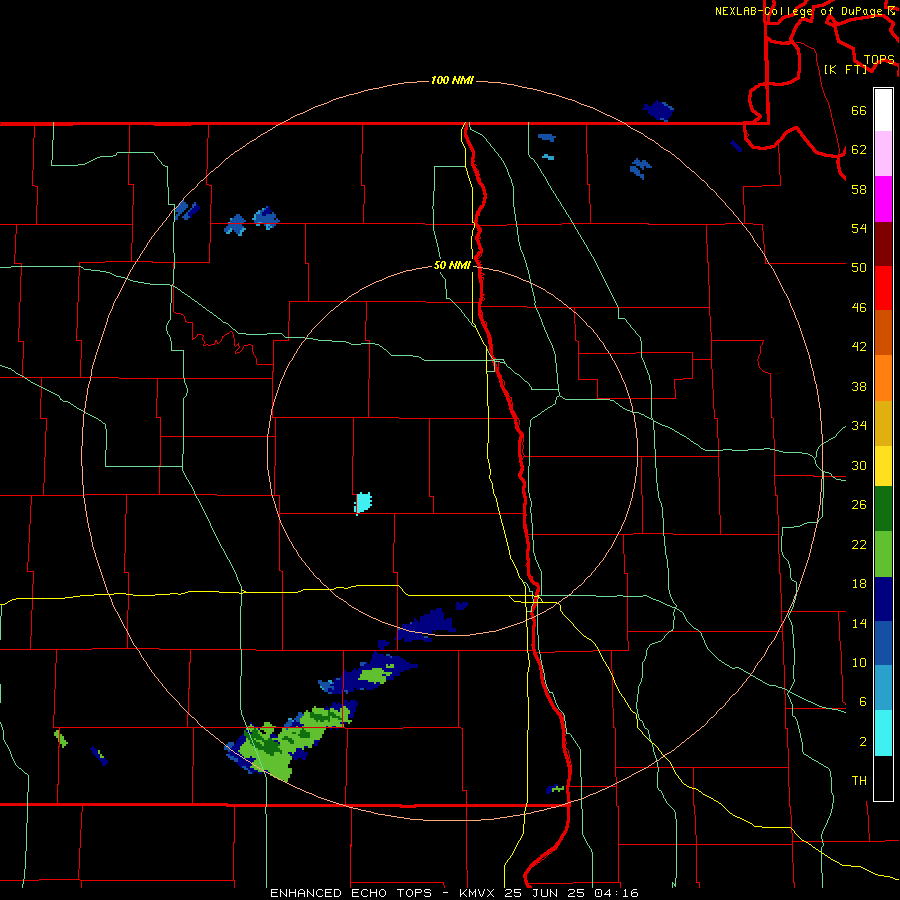Click the 46 legend value
The height and width of the screenshot is (900, 900).
pyautogui.click(x=859, y=308)
